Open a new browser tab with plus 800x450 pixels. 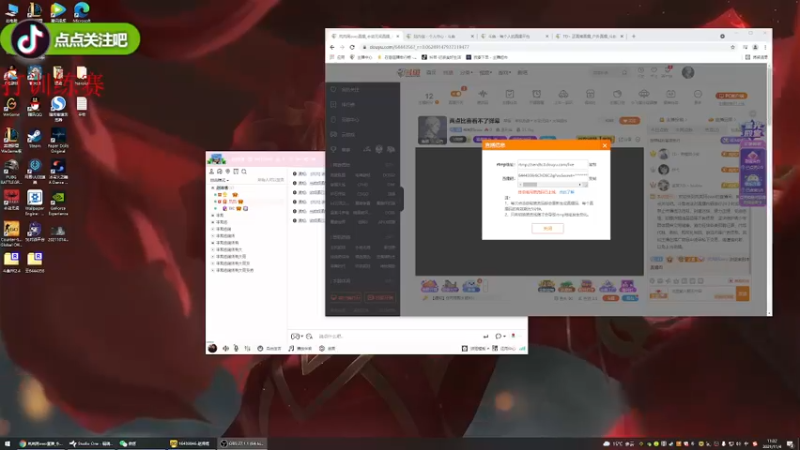tap(634, 36)
